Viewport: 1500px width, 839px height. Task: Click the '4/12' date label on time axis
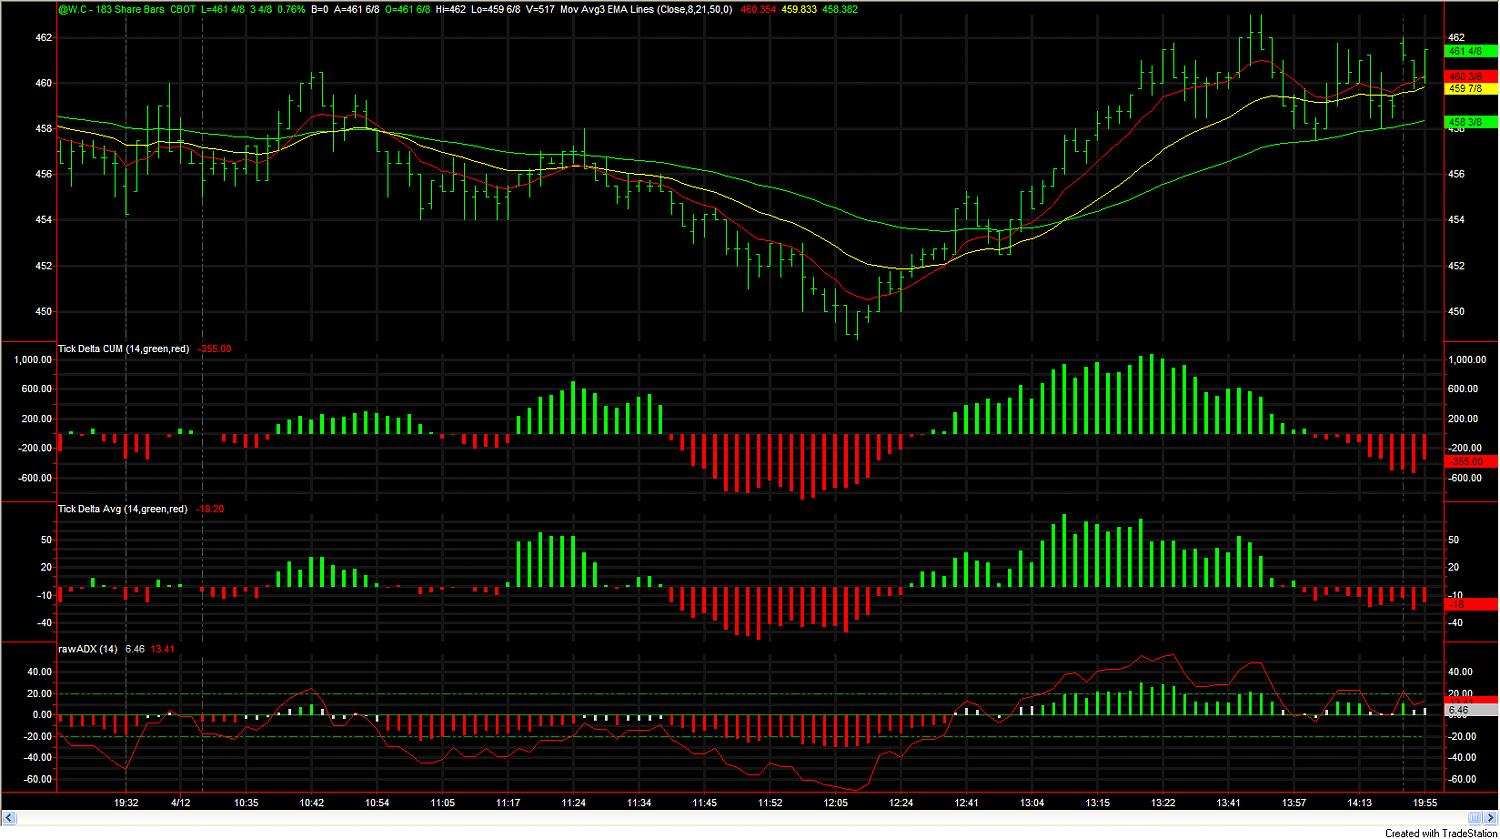tap(180, 802)
